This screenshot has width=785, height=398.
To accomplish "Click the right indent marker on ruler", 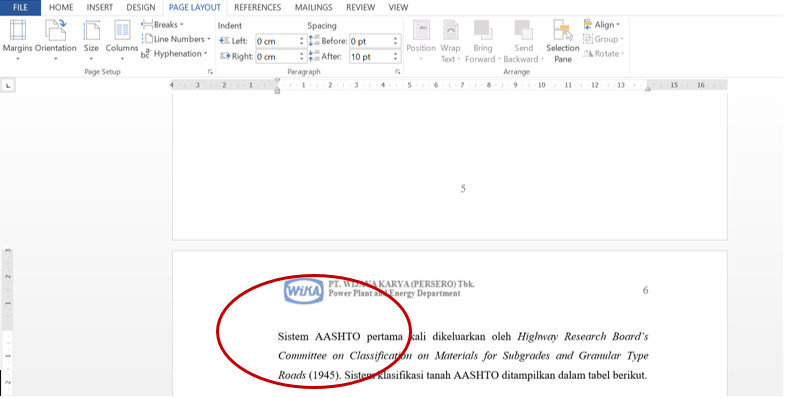I will (x=648, y=89).
